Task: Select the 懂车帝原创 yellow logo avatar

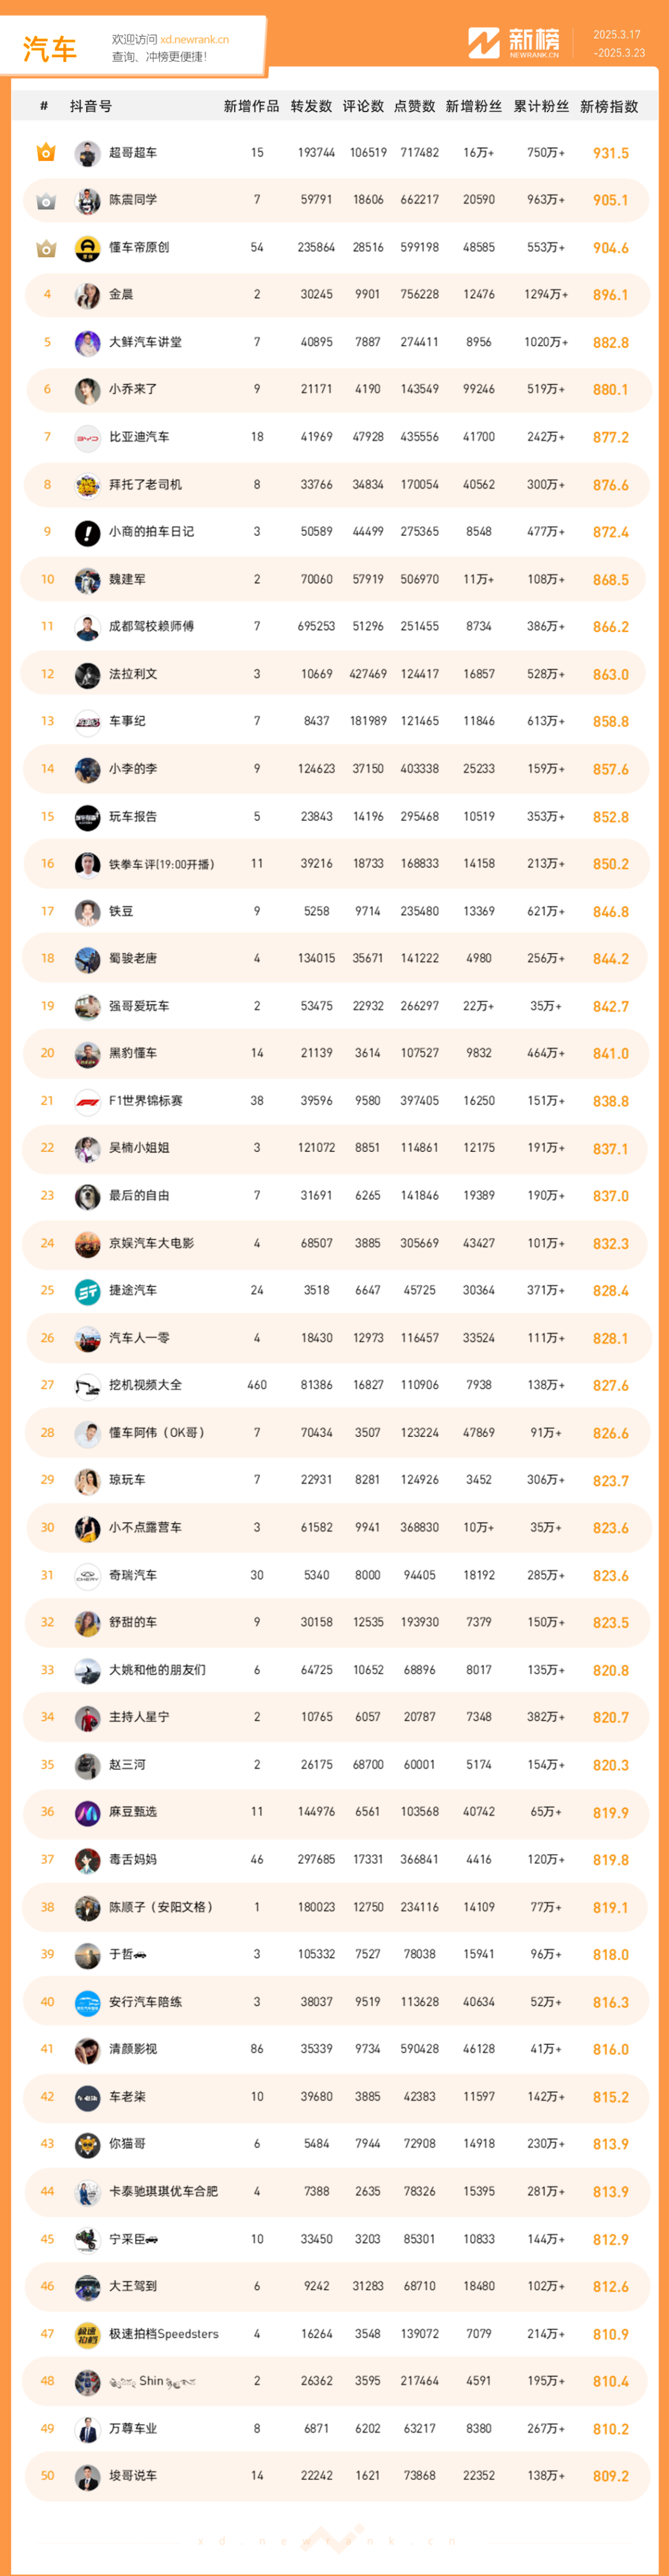Action: click(88, 248)
